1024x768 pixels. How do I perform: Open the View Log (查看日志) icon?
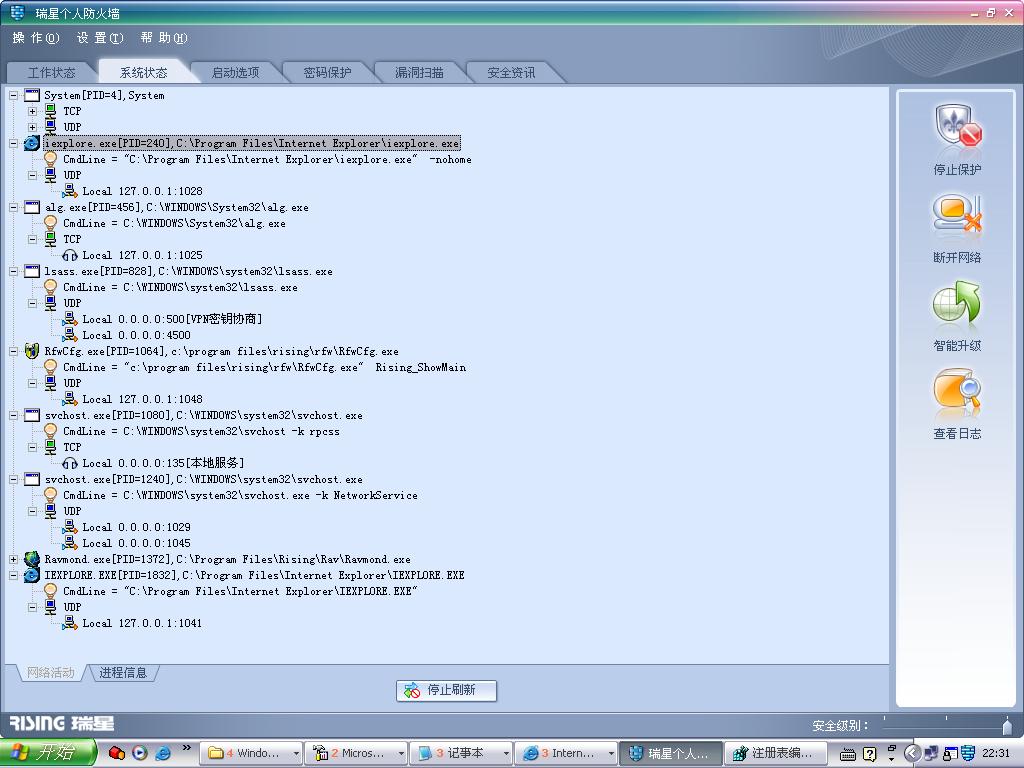pyautogui.click(x=957, y=391)
